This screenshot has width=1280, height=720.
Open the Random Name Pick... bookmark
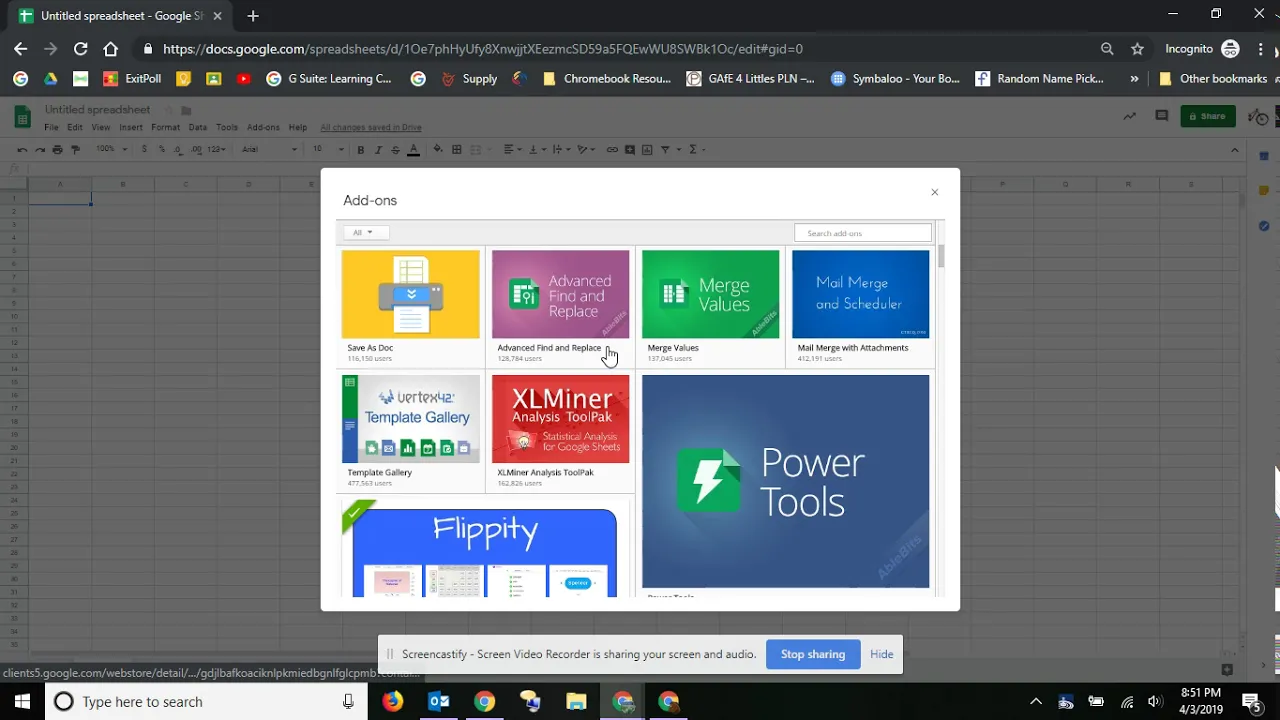(x=1040, y=78)
